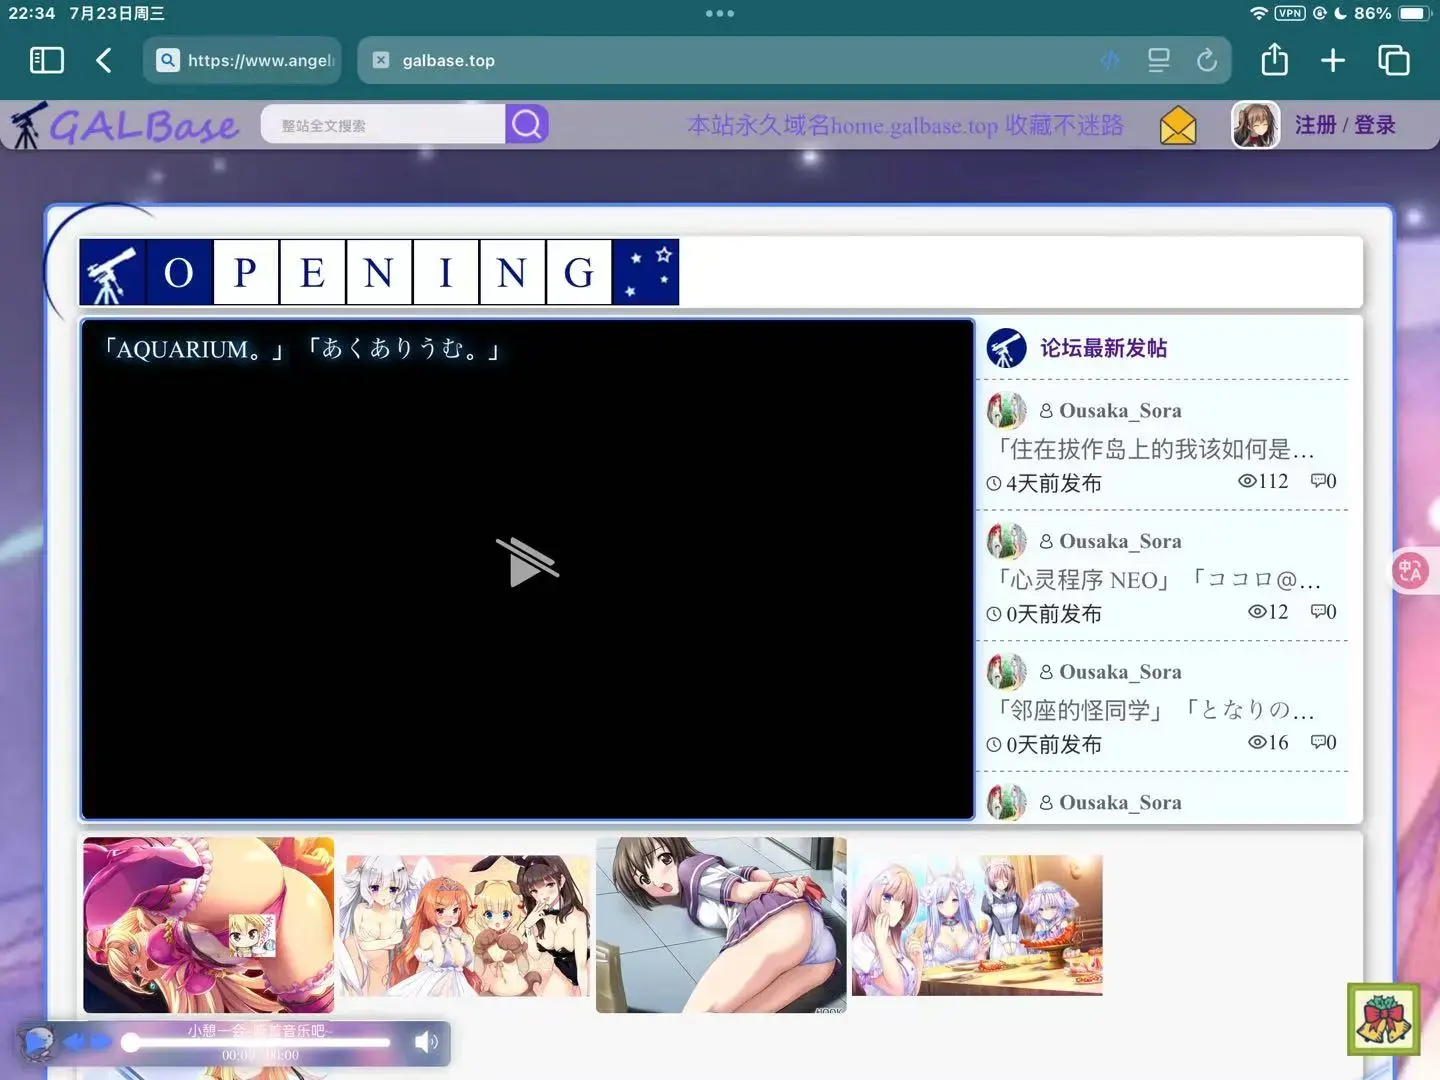Tap the avatar on the 邻座的怪同学 post
1440x1080 pixels.
click(1006, 672)
